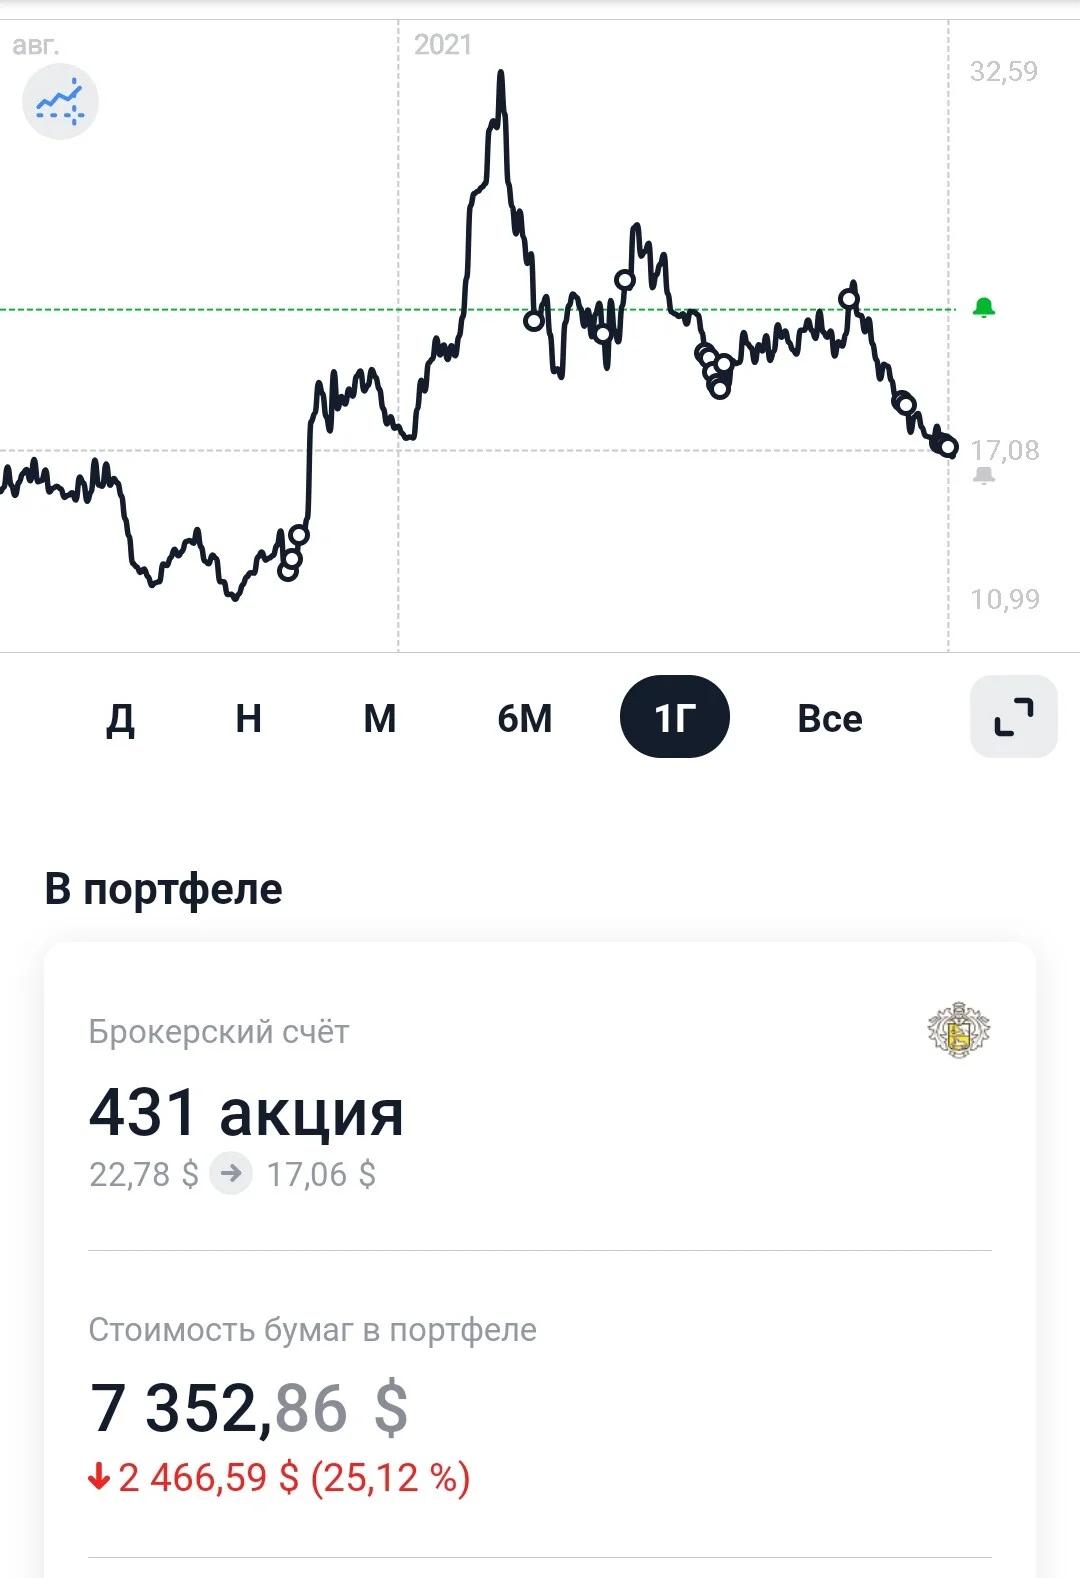Tap arrow between 22,78 $ and 17,06 $
Viewport: 1080px width, 1578px height.
pyautogui.click(x=231, y=1173)
